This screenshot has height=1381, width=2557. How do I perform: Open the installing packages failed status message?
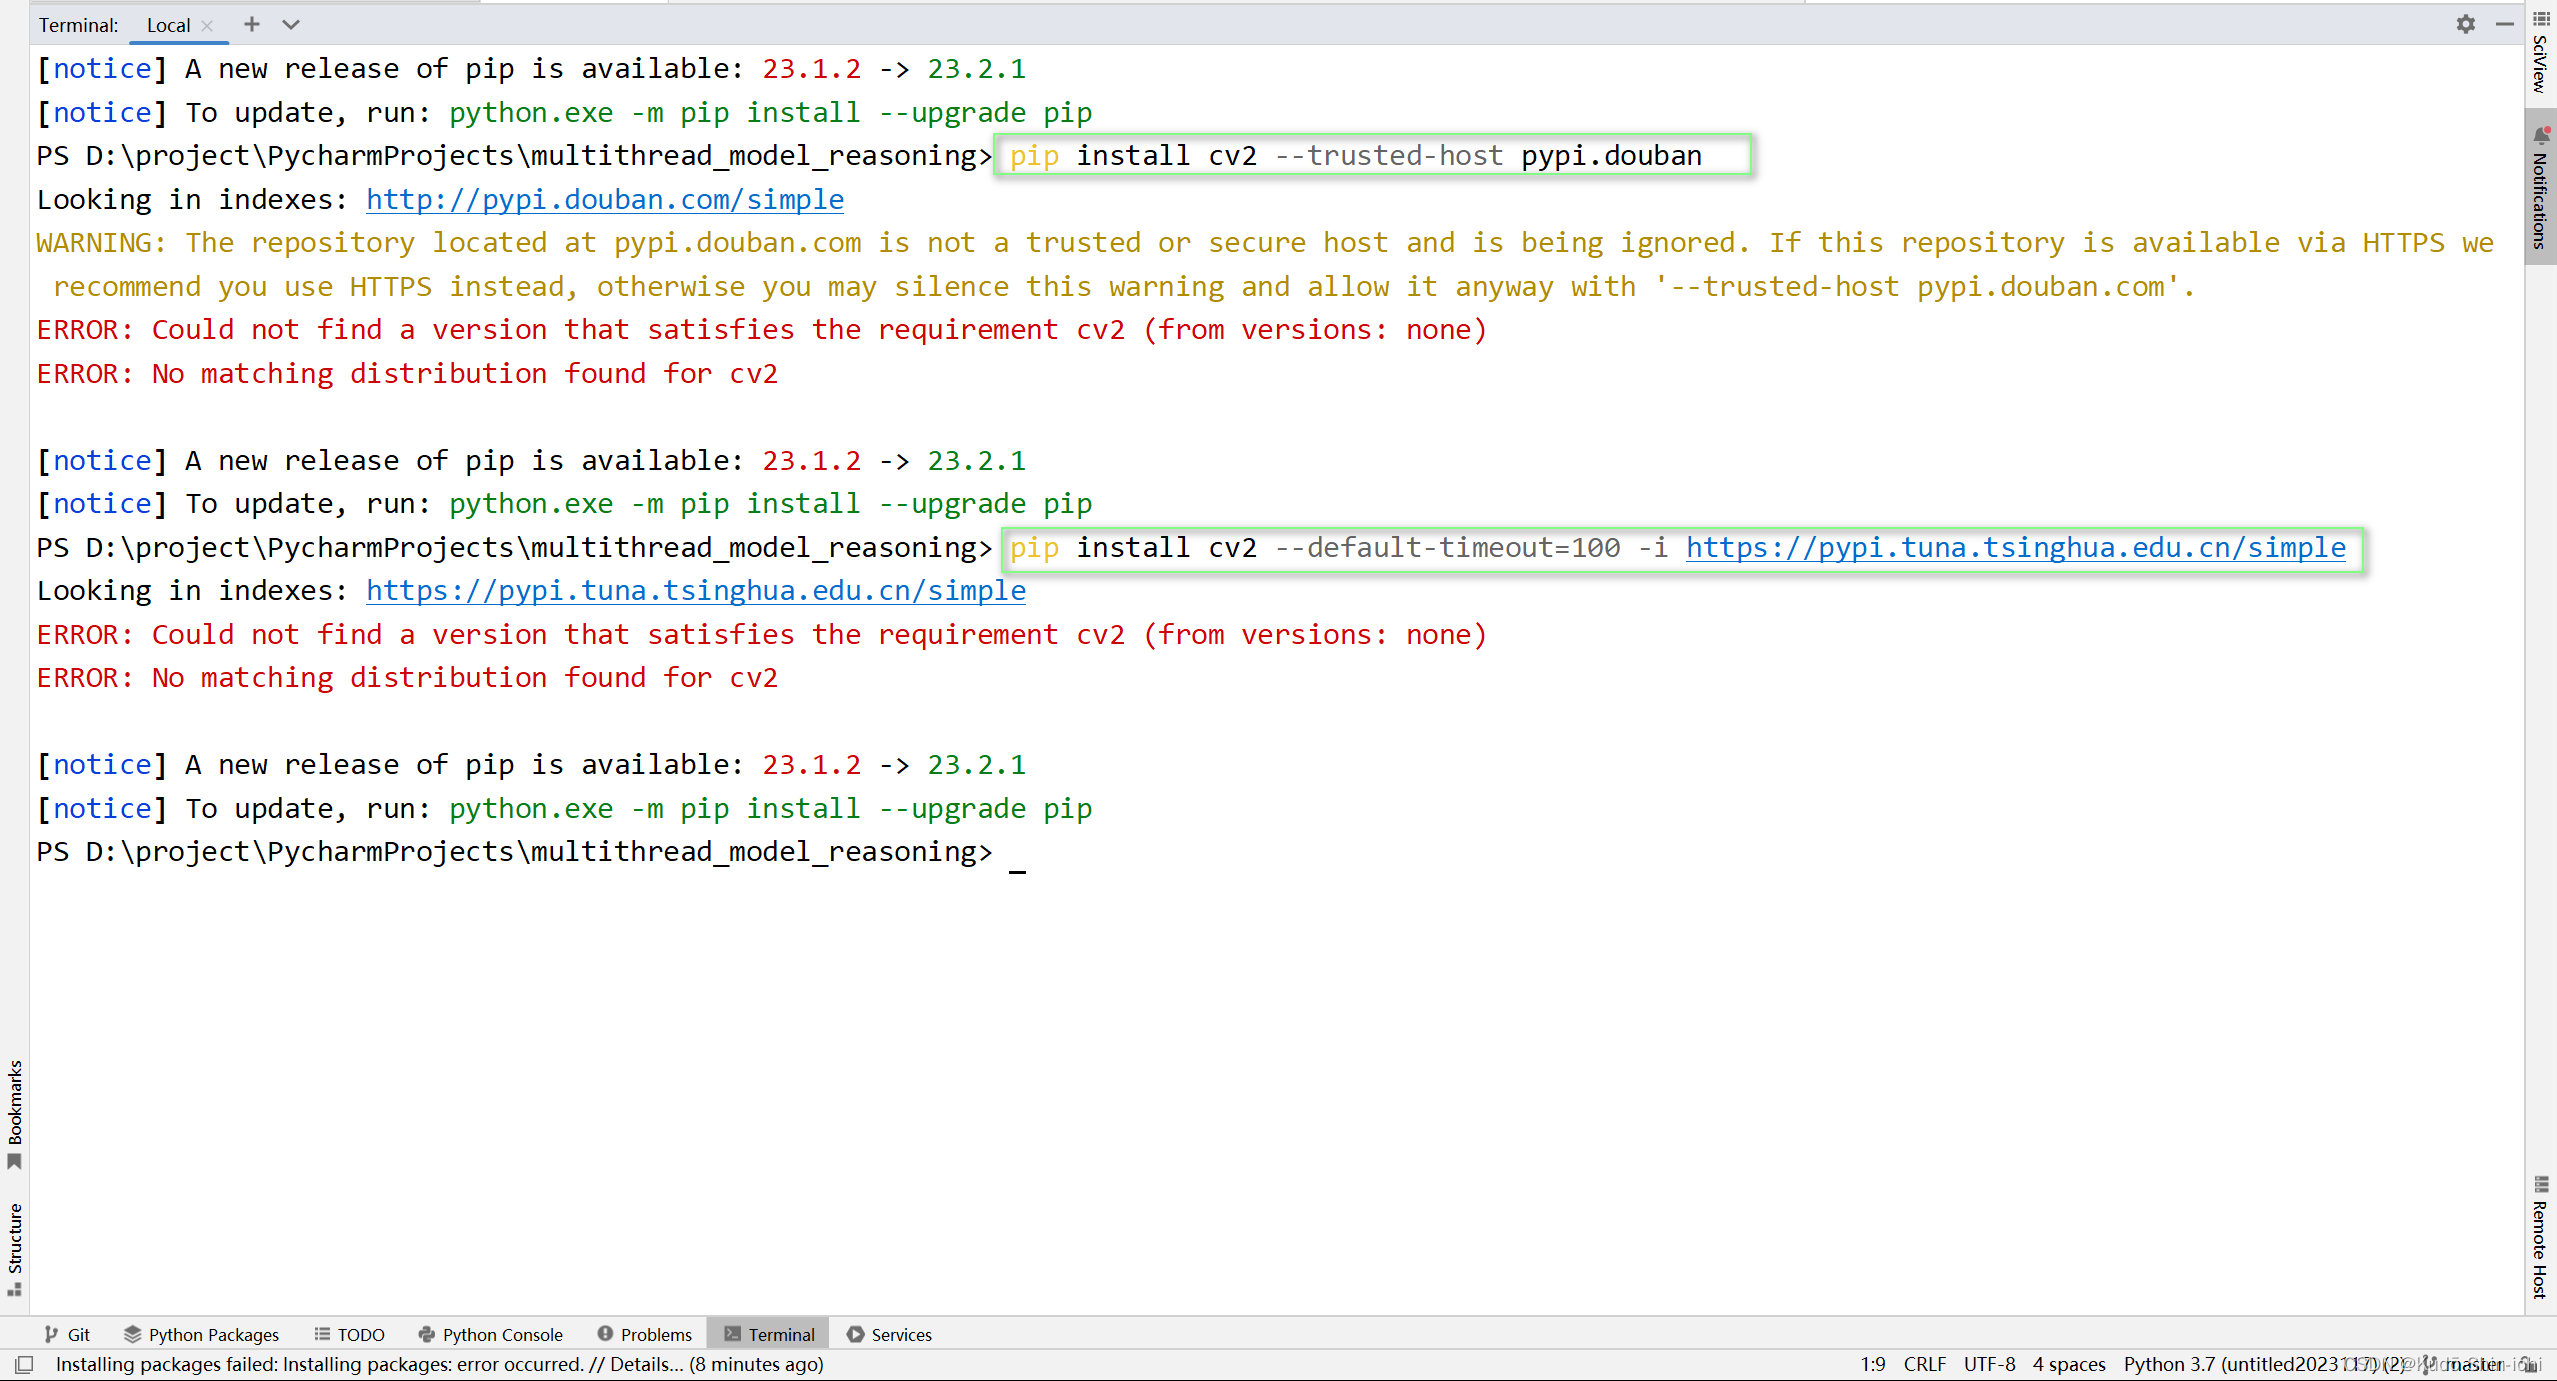pyautogui.click(x=439, y=1364)
